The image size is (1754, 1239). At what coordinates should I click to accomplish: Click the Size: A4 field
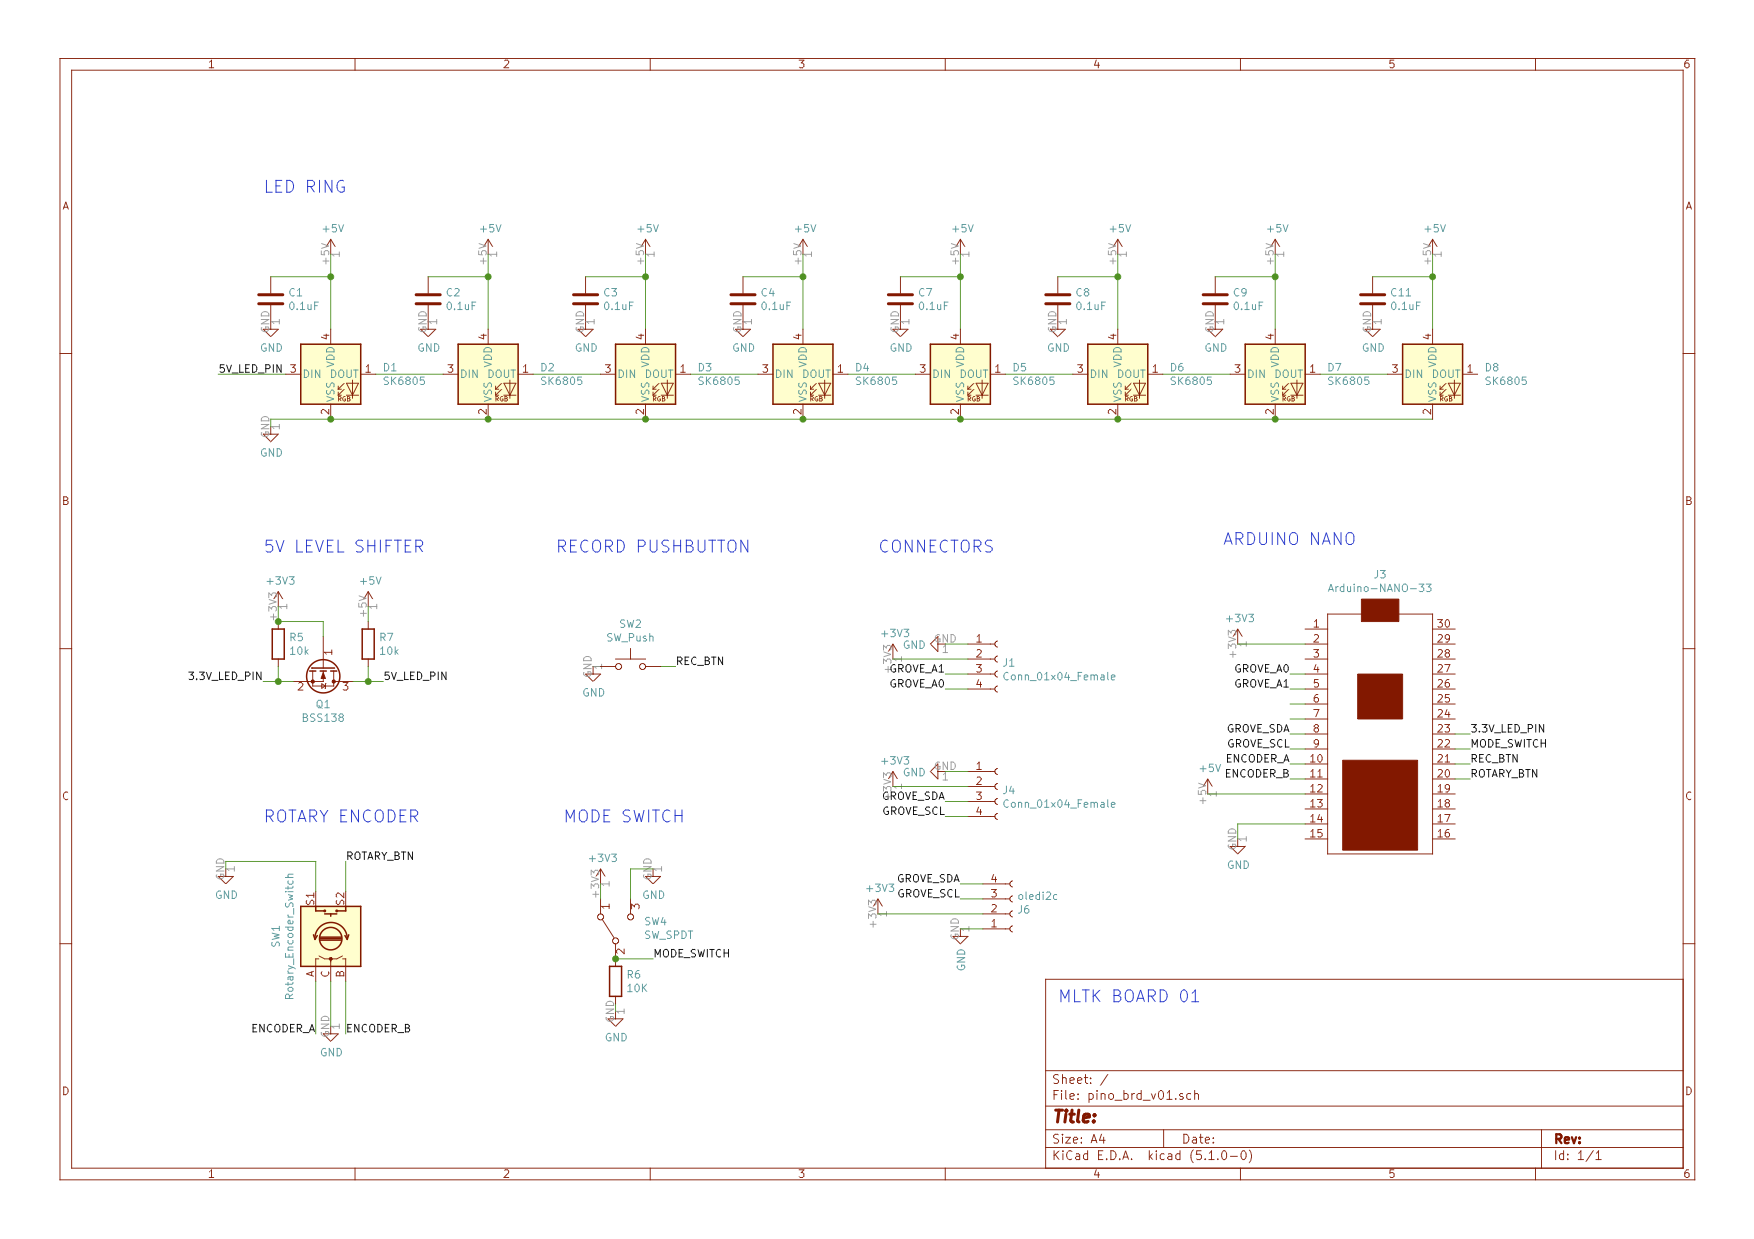(x=1079, y=1139)
